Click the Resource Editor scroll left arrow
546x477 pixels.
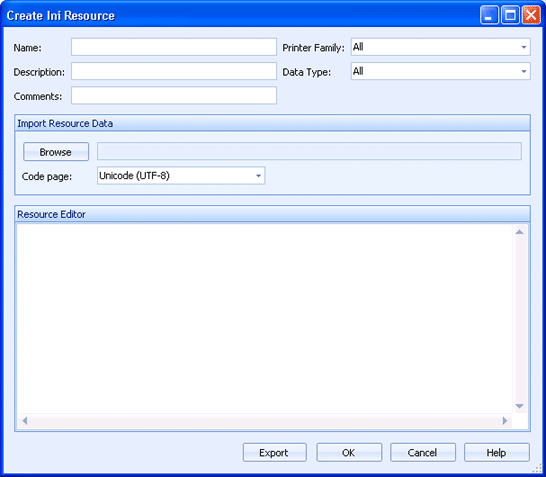point(25,421)
